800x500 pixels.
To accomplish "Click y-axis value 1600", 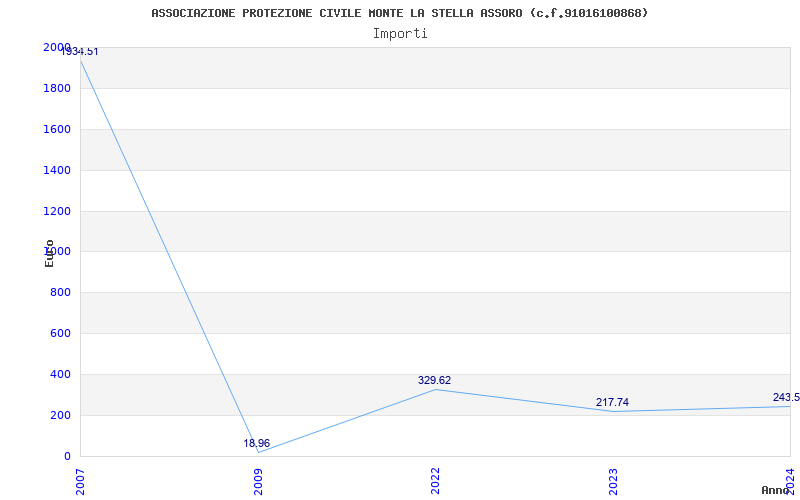I will [x=57, y=129].
